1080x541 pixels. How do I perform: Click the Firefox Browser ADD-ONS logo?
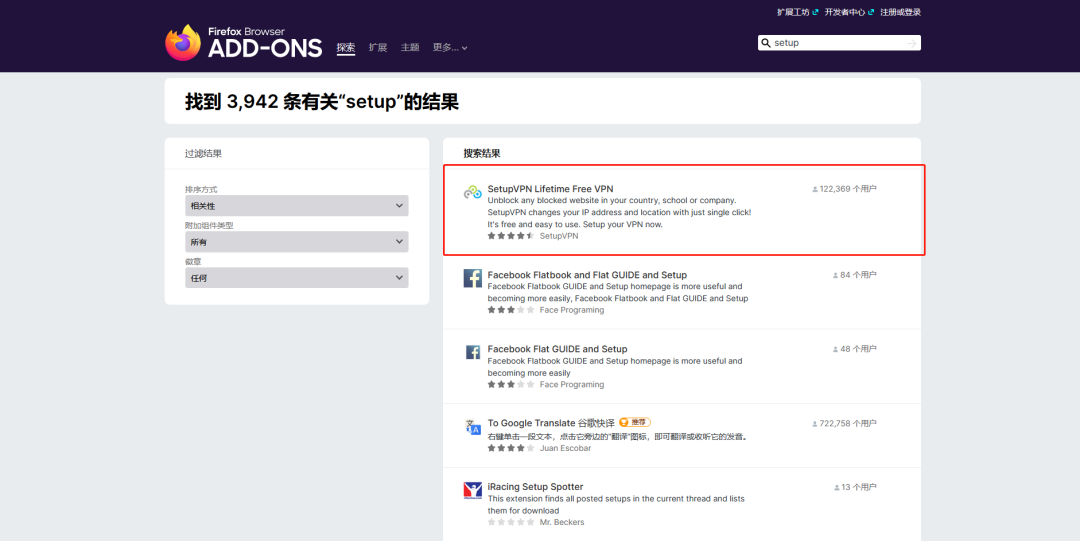click(x=243, y=42)
